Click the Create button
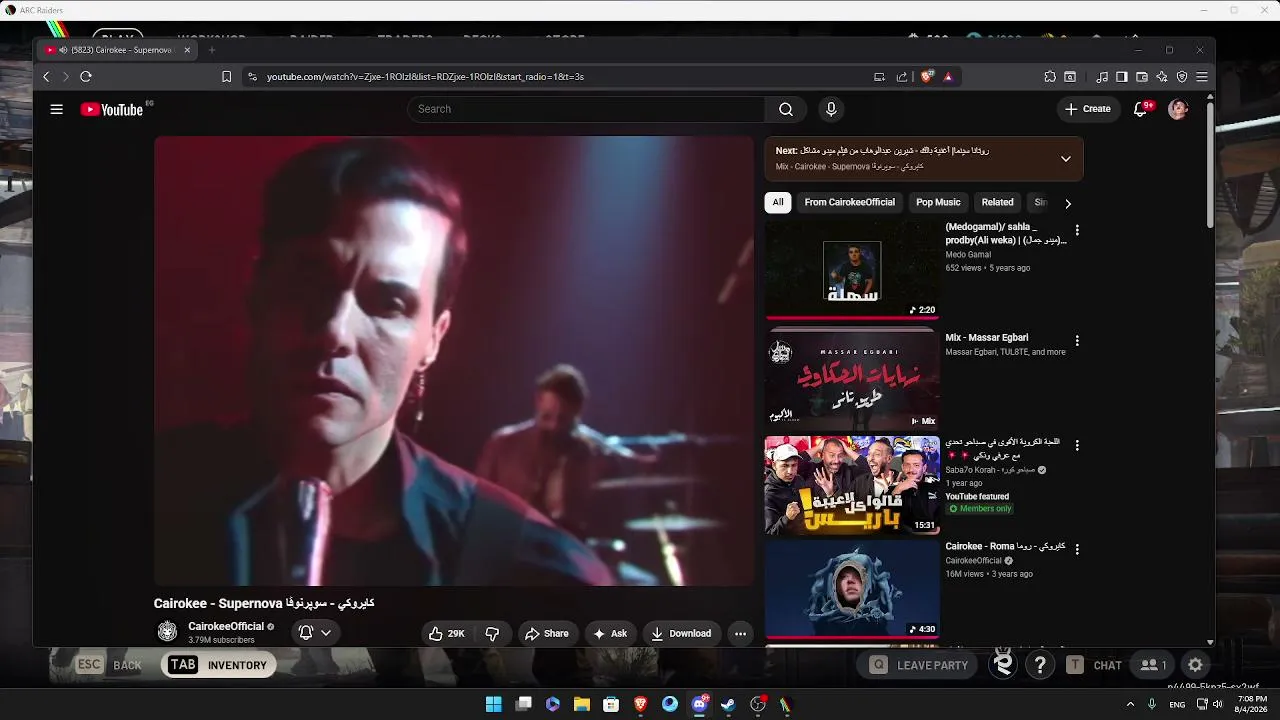 [1088, 109]
